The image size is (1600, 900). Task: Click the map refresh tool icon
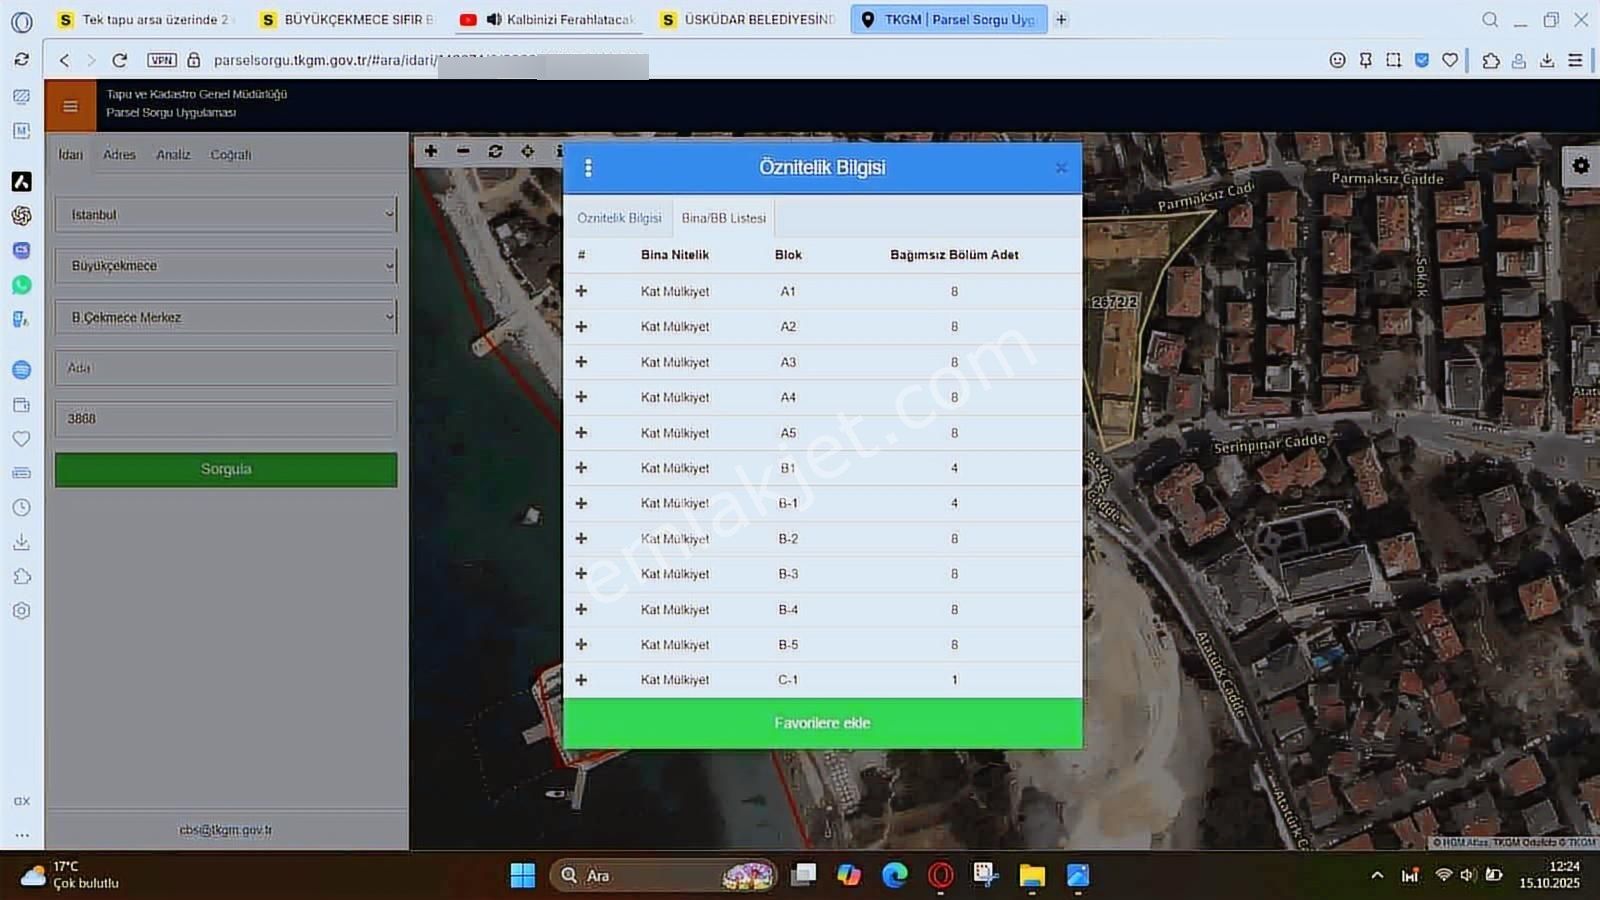pos(495,151)
